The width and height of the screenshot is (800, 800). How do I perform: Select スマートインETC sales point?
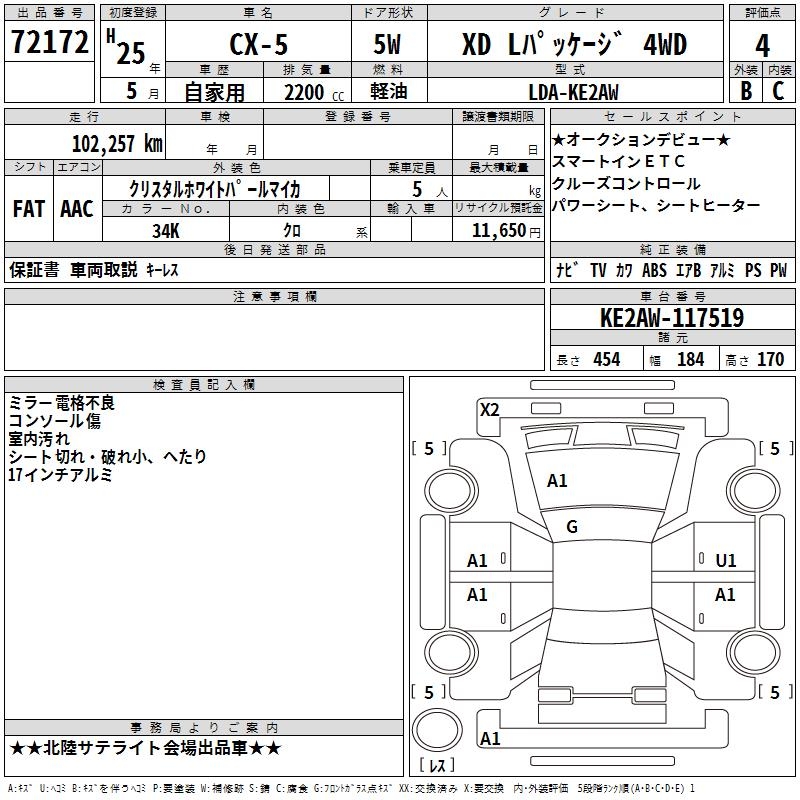coord(618,161)
